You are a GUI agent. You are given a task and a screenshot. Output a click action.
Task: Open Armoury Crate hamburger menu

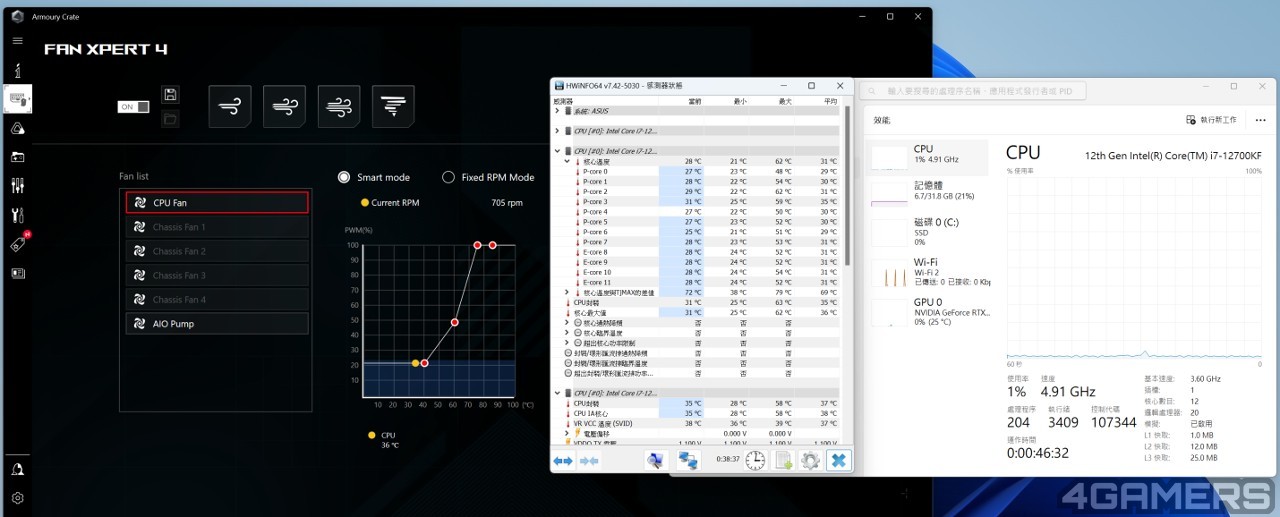pos(17,41)
